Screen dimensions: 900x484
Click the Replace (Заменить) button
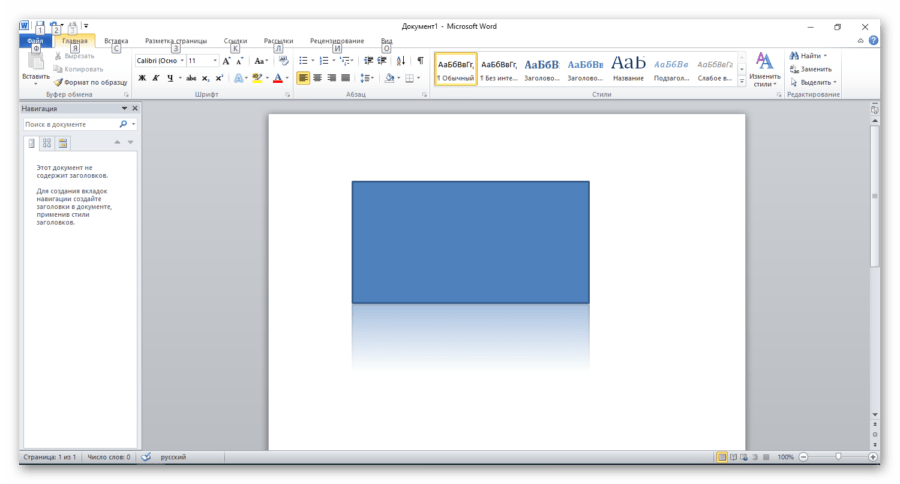click(811, 69)
